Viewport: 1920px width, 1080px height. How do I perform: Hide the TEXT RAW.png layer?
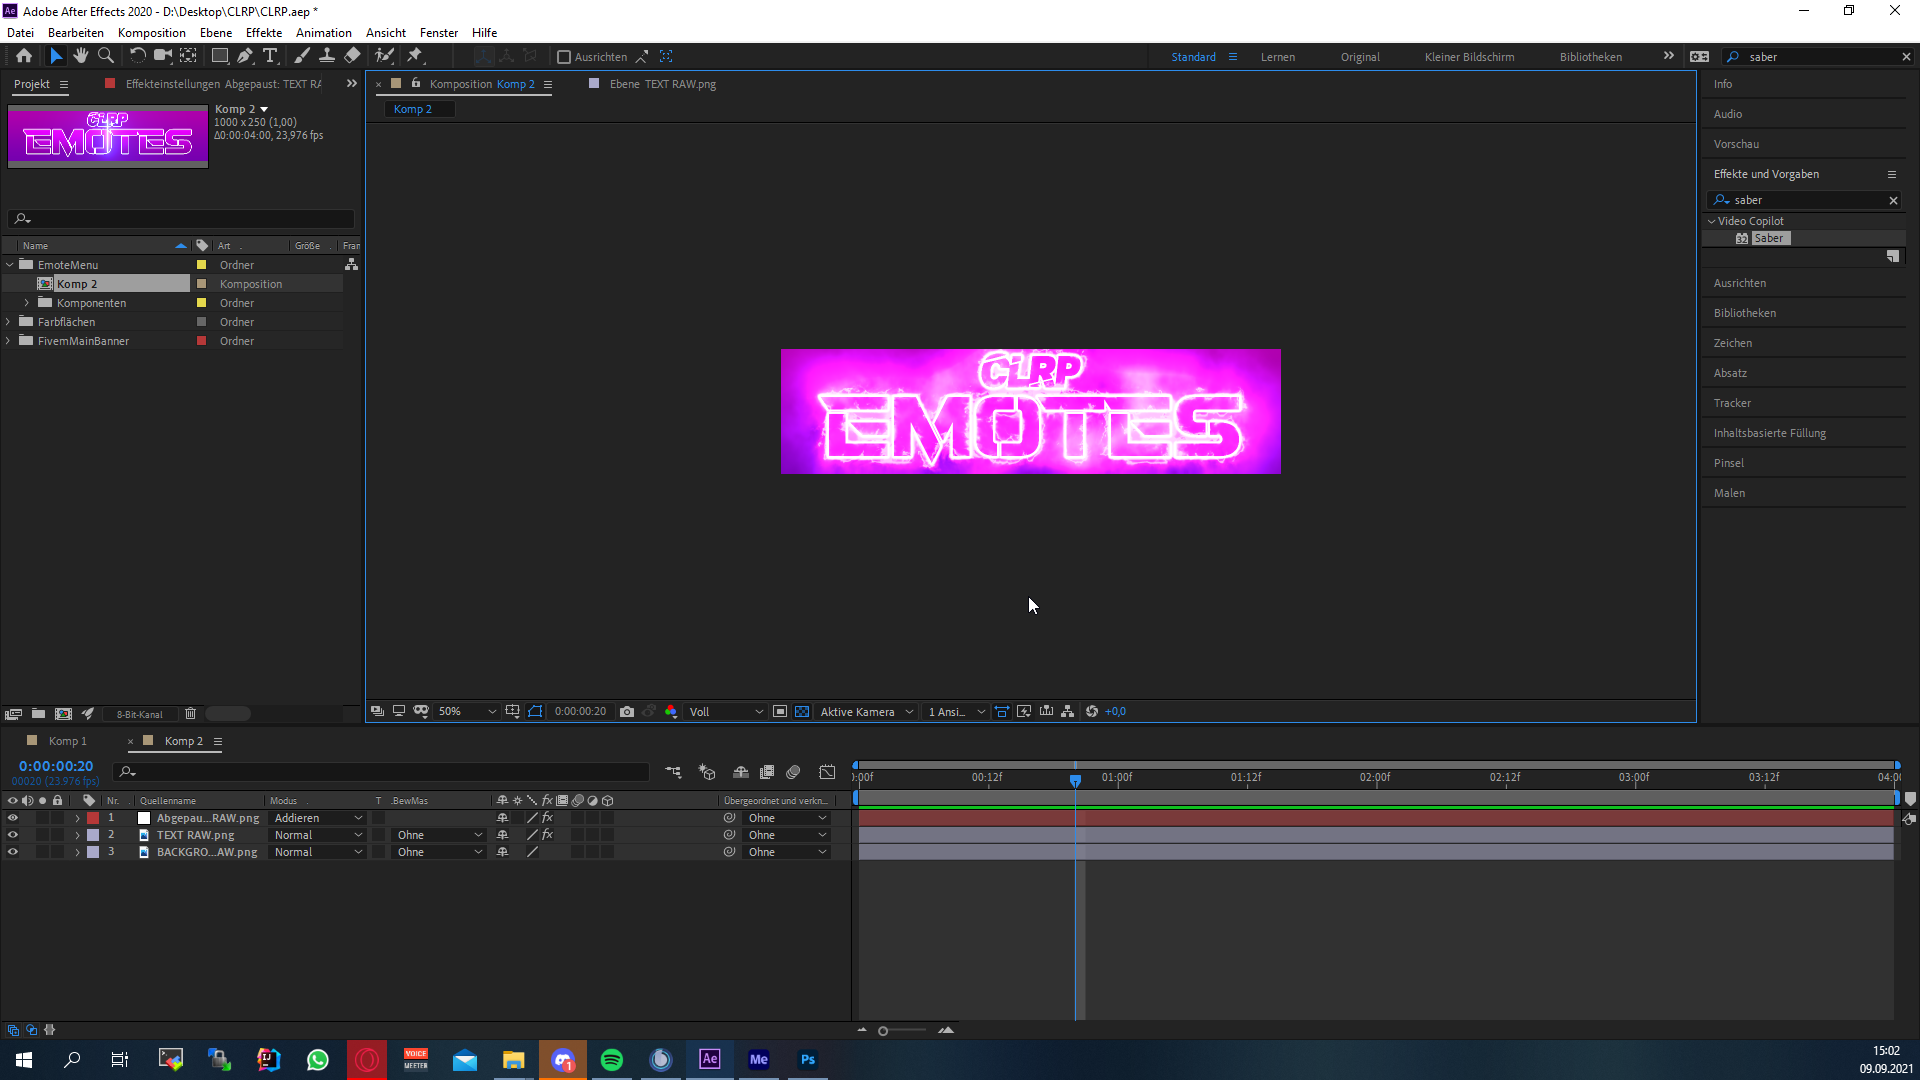click(x=13, y=835)
